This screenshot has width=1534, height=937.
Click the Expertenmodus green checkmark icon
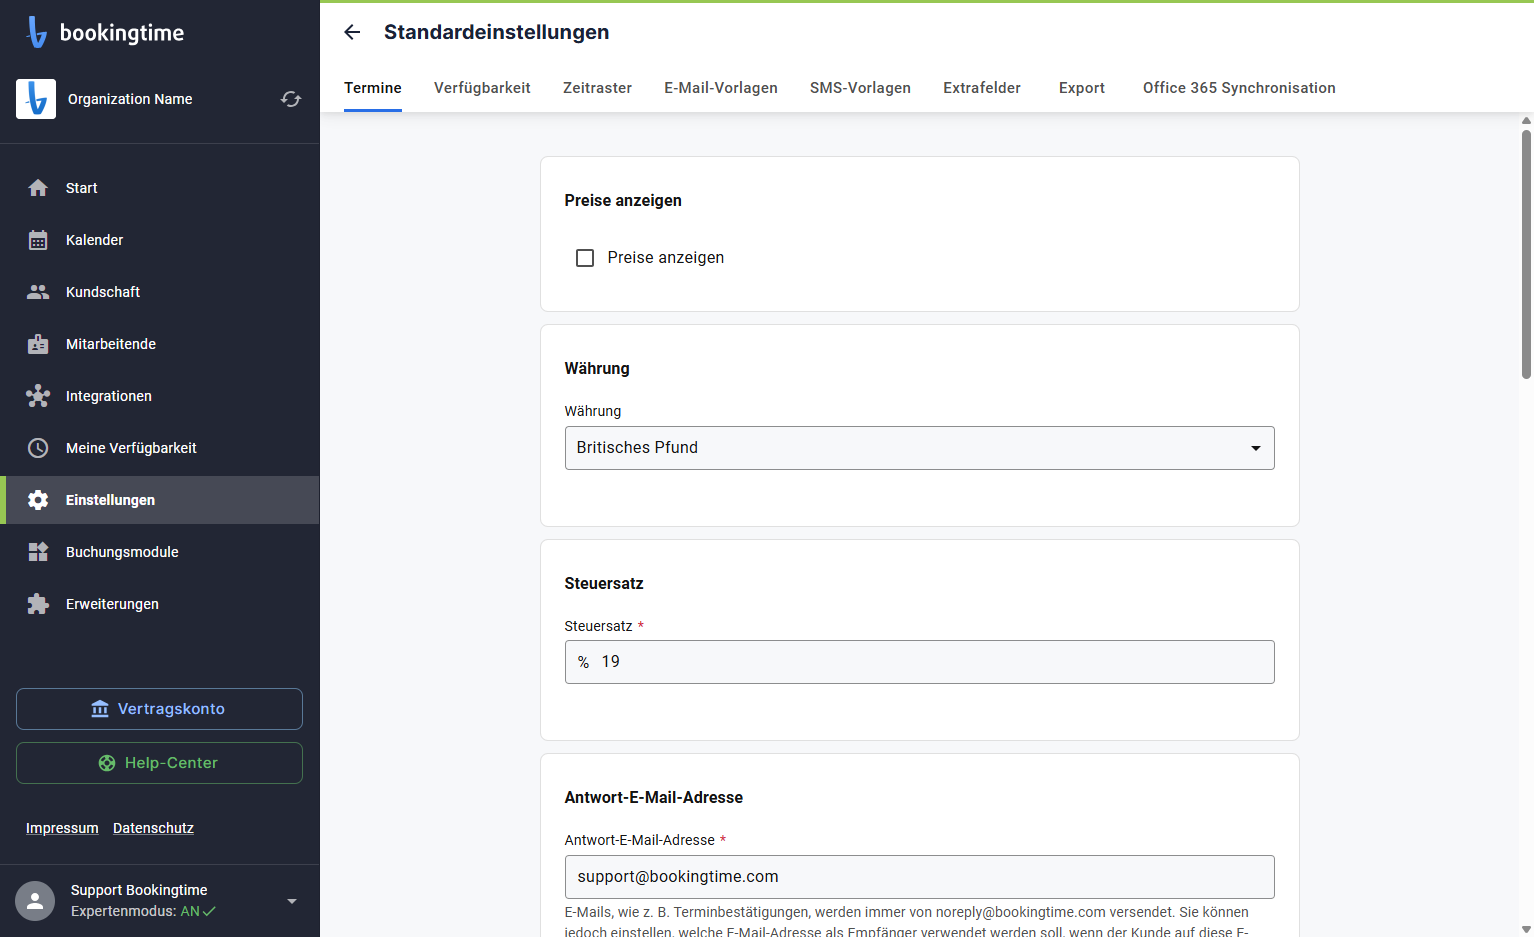click(x=210, y=911)
